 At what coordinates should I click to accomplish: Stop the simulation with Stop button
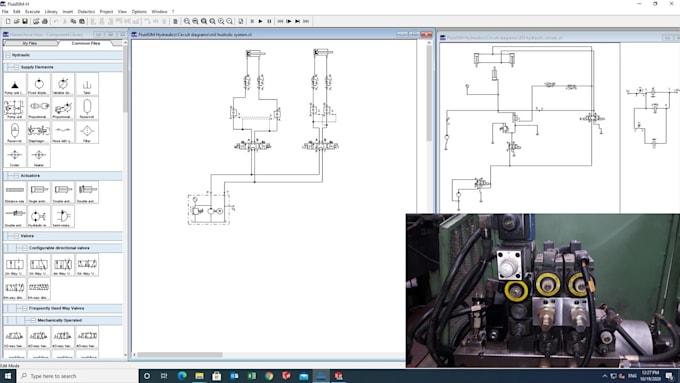pyautogui.click(x=252, y=21)
